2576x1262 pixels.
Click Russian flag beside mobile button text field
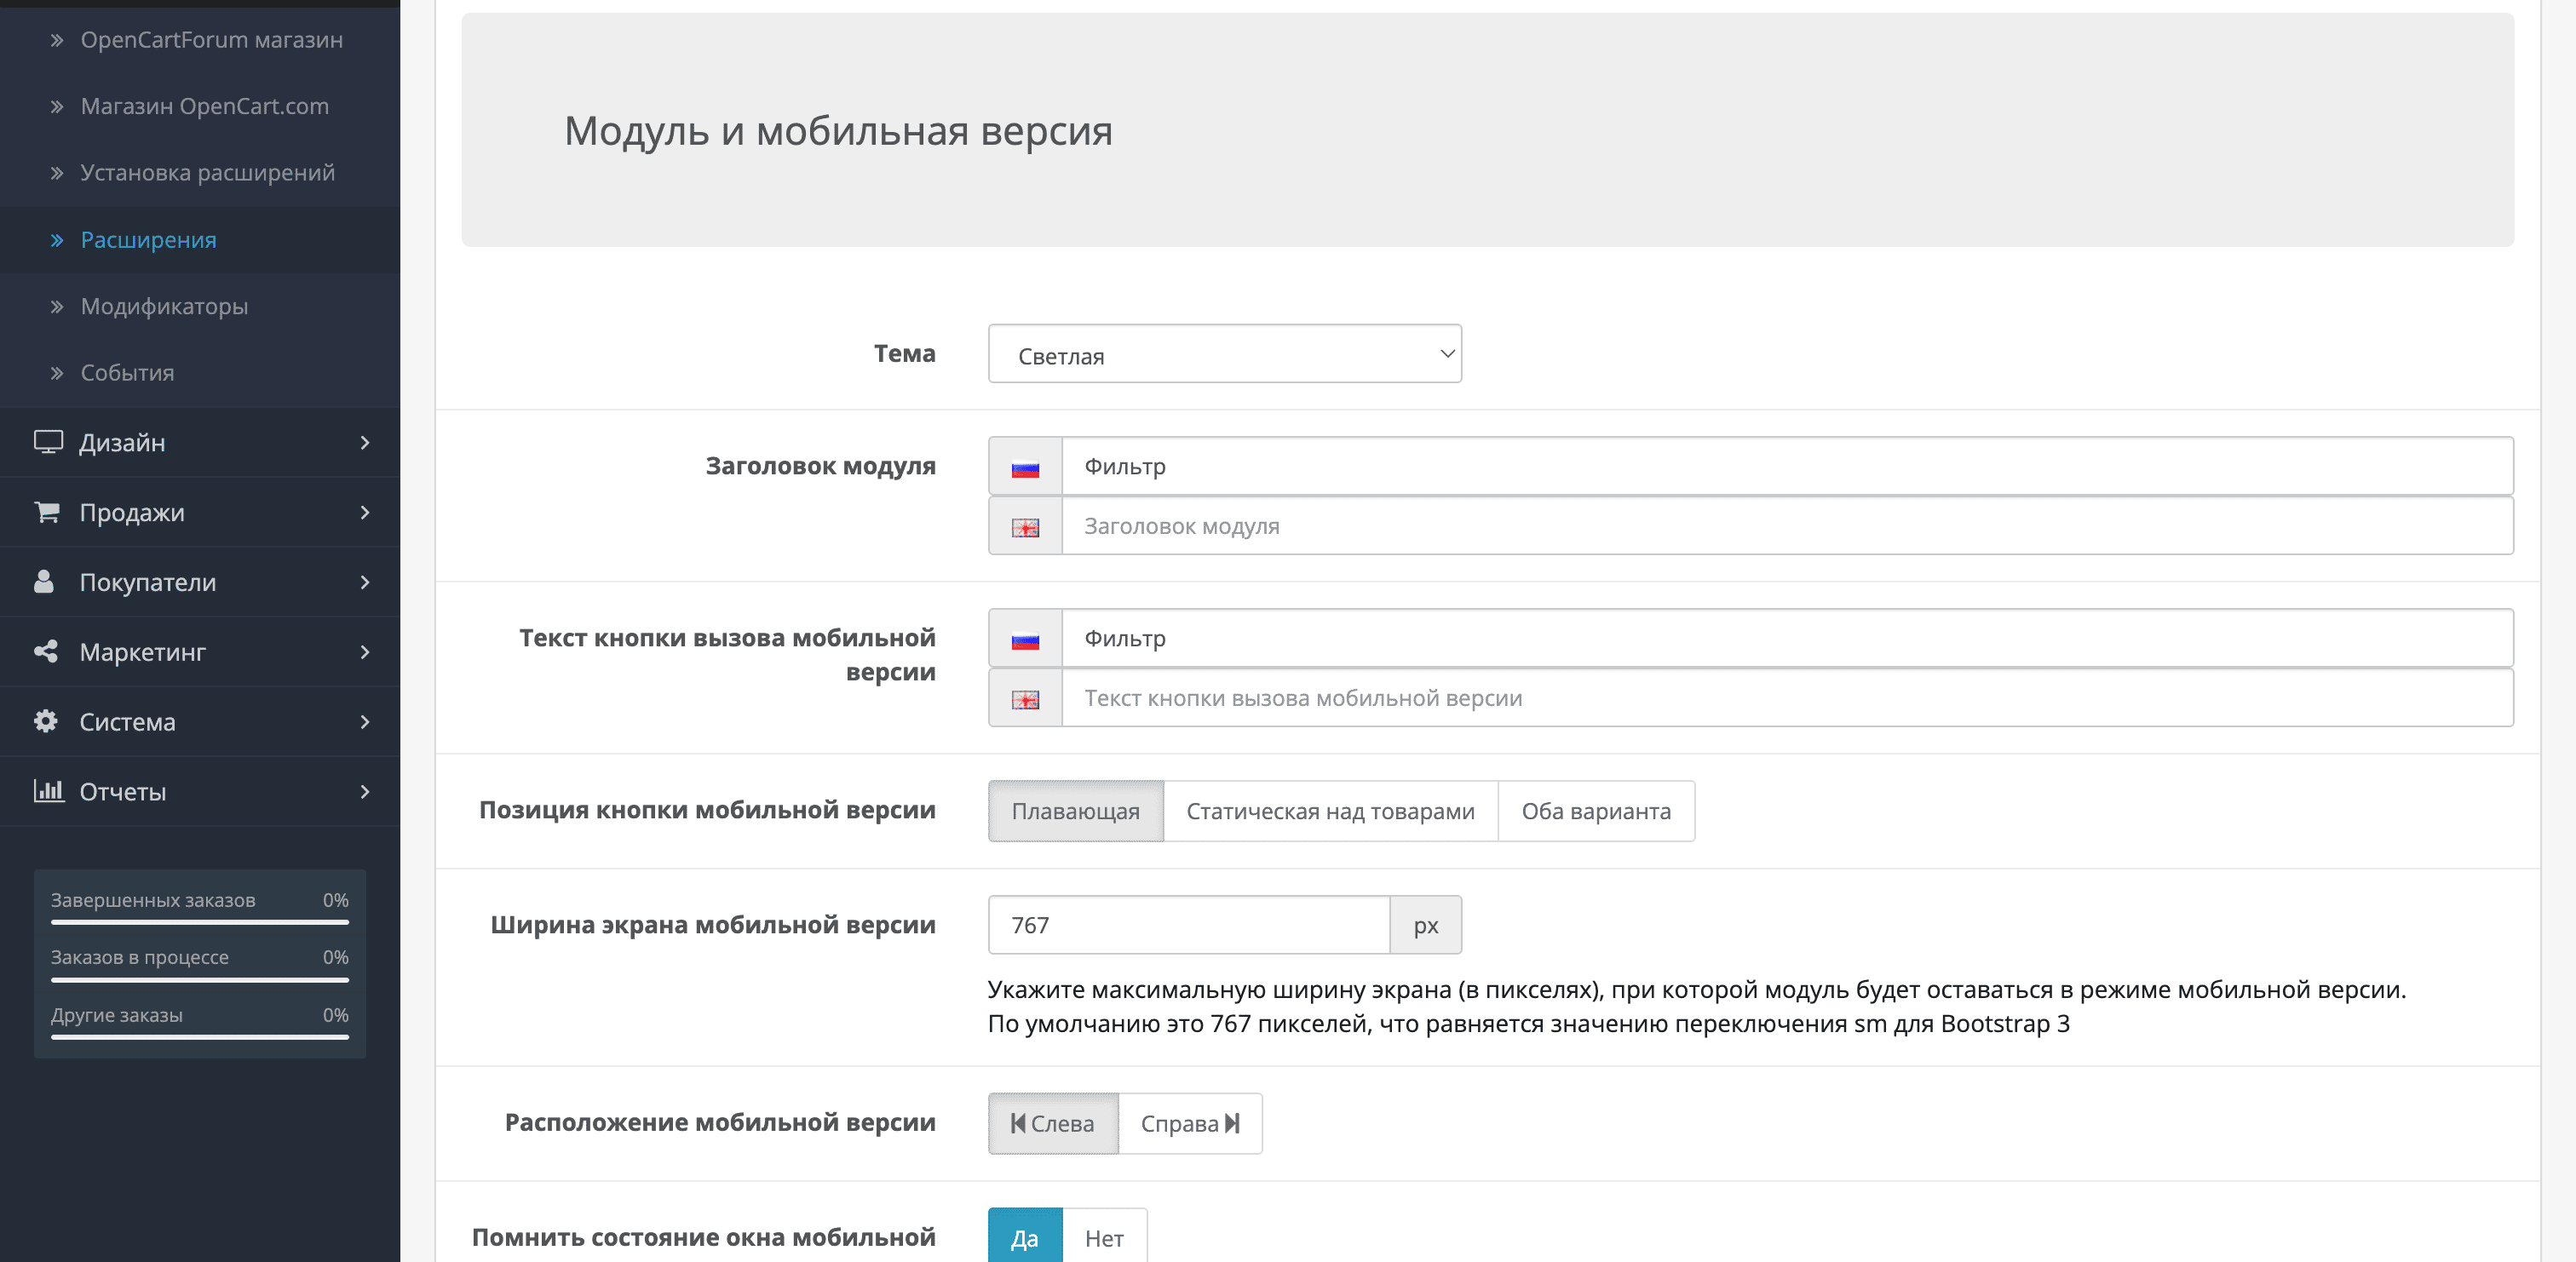point(1025,639)
